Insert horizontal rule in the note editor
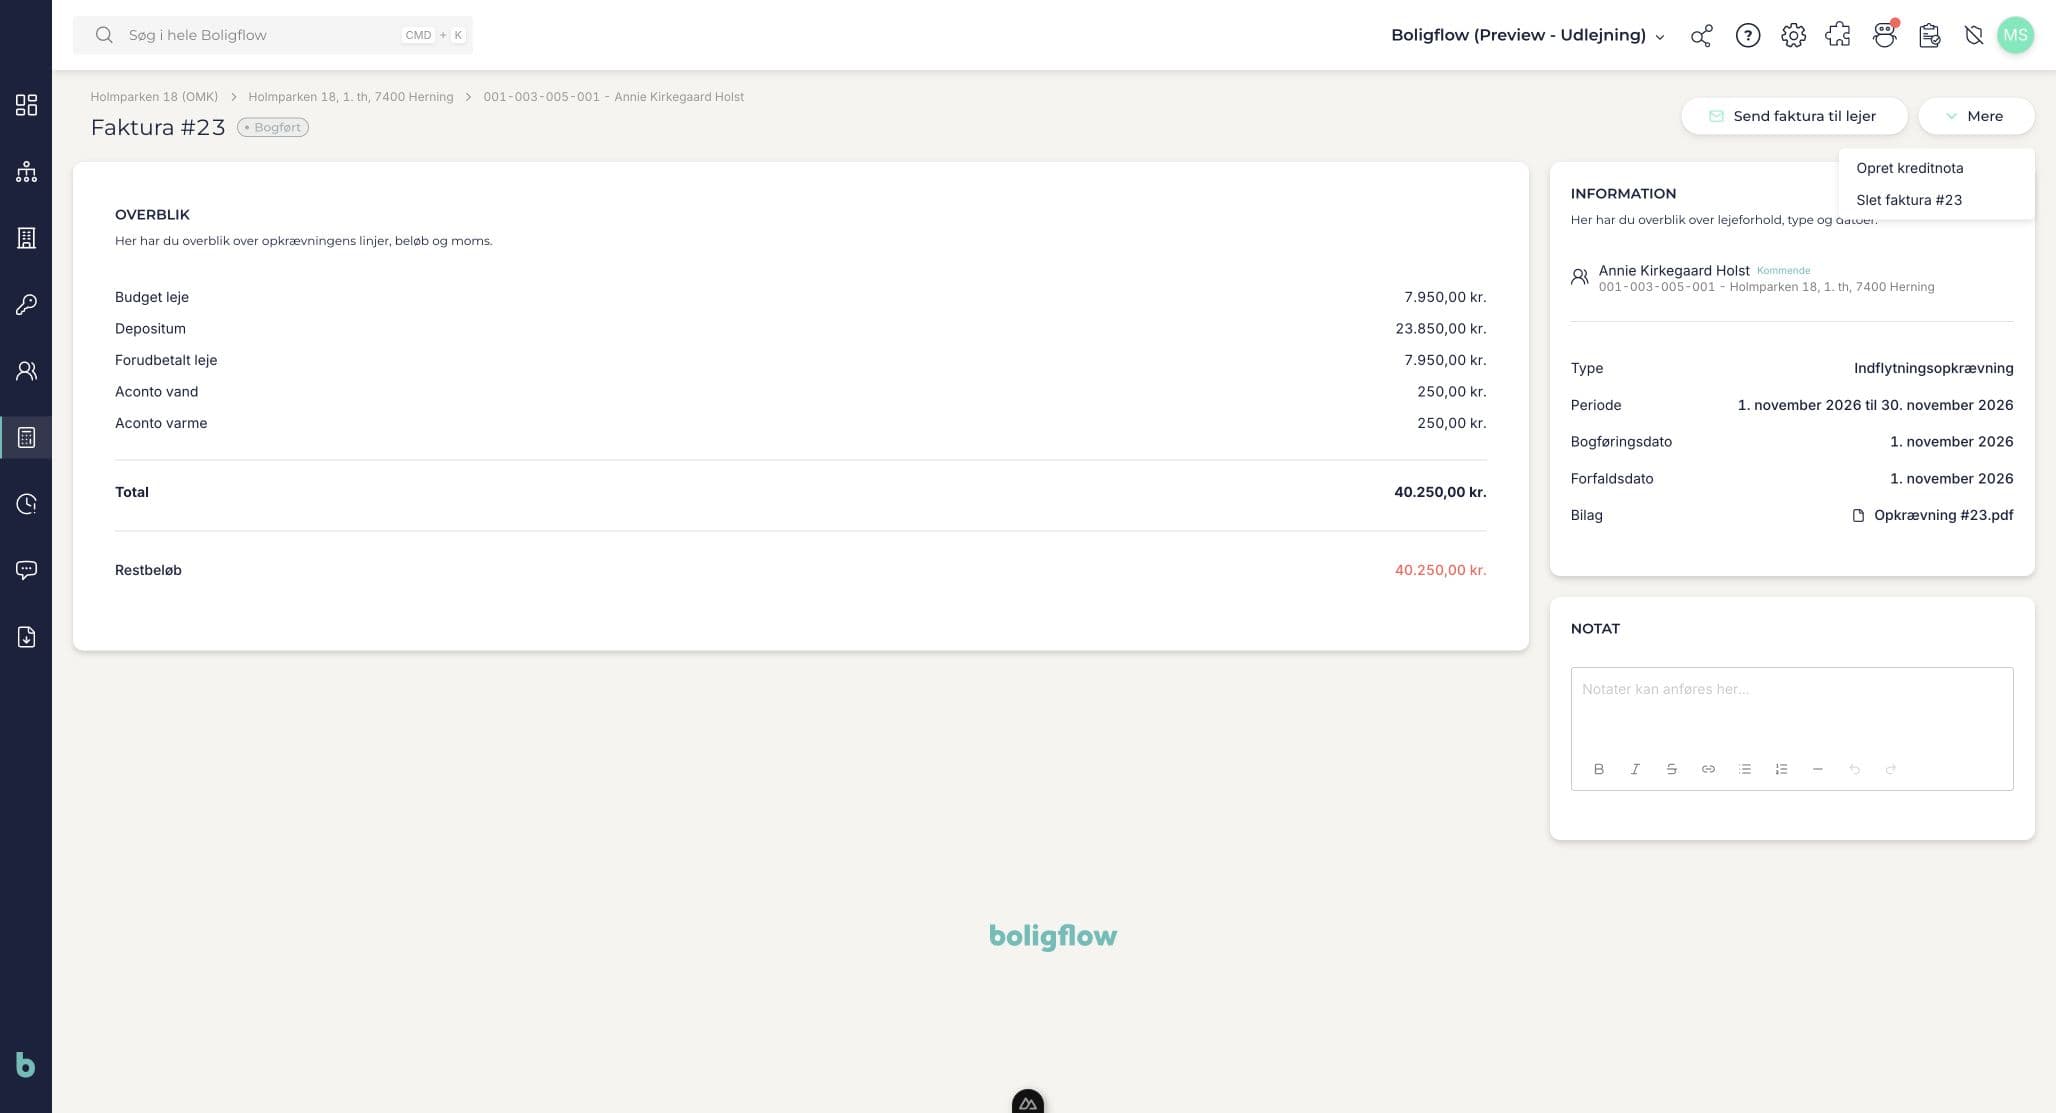 pyautogui.click(x=1818, y=769)
